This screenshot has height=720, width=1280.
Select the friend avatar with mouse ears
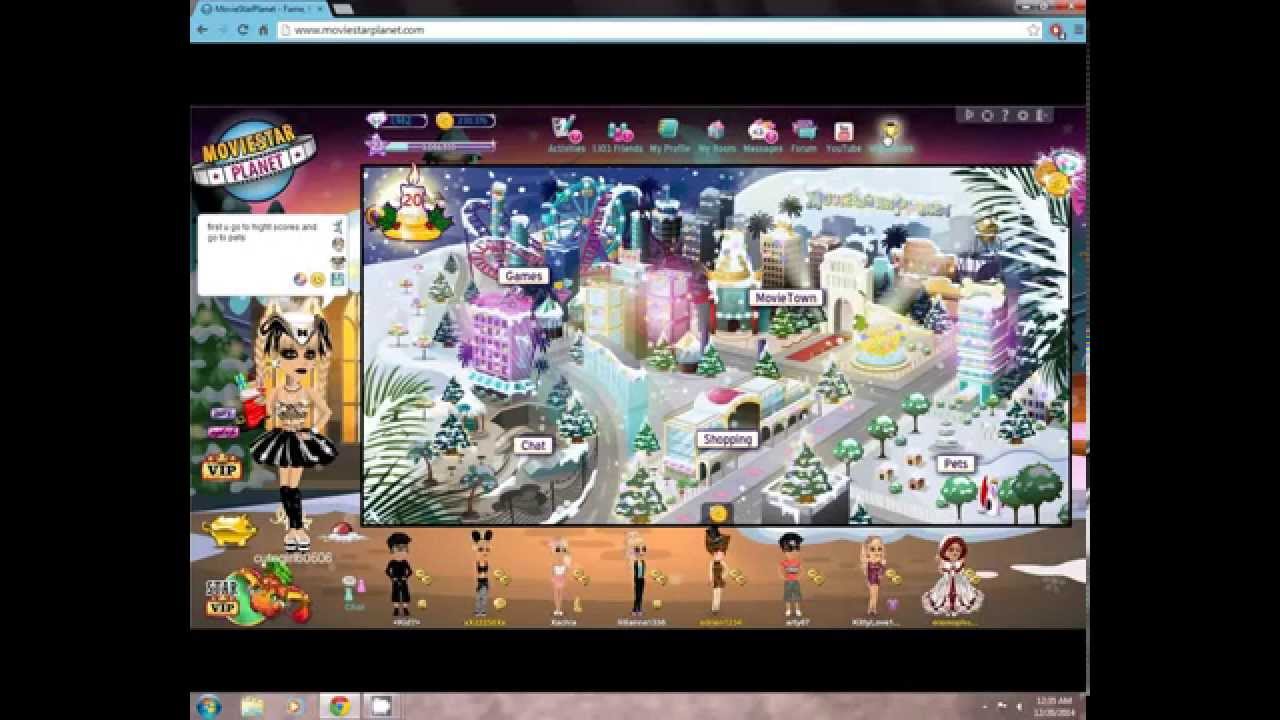click(x=482, y=574)
